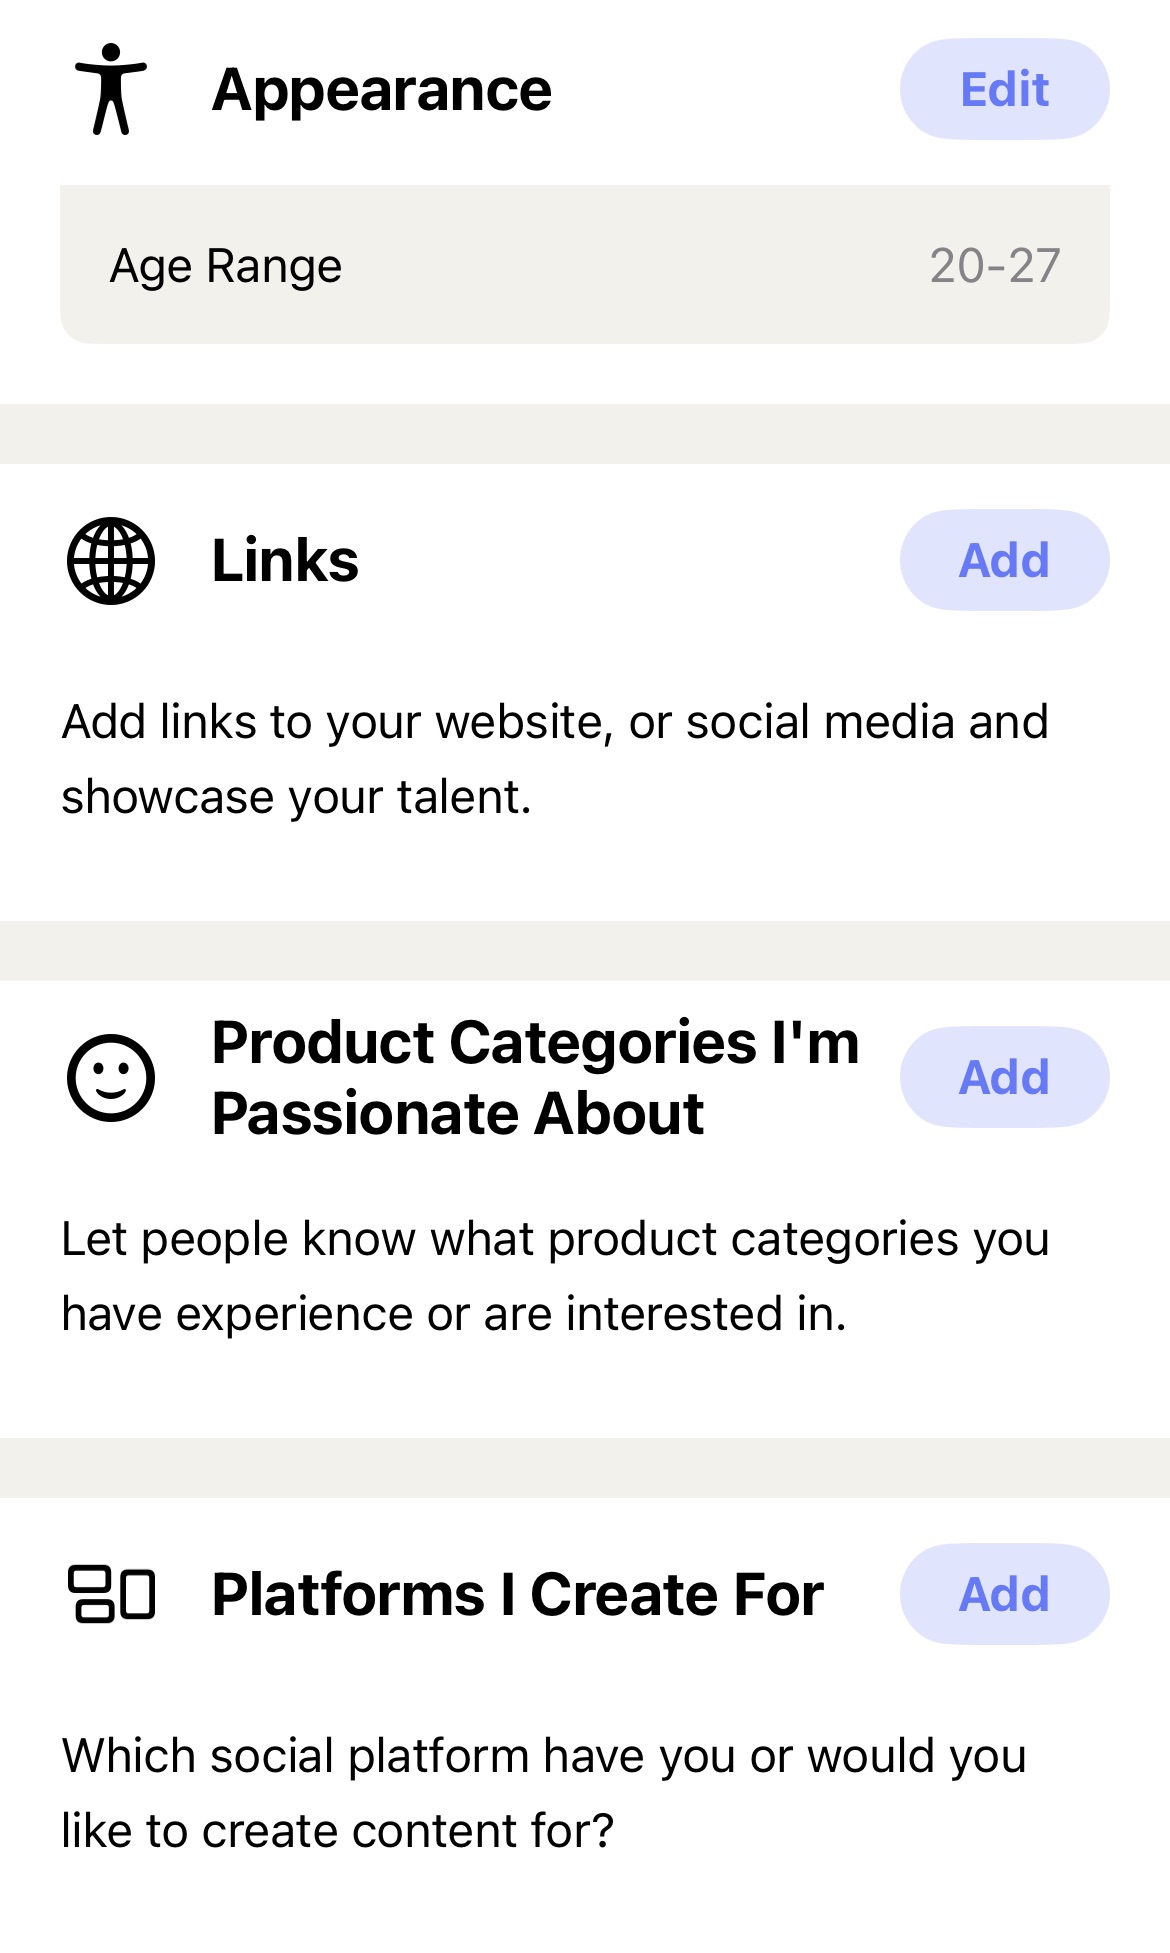
Task: Click the 'Add links to your website' description
Action: pyautogui.click(x=555, y=759)
